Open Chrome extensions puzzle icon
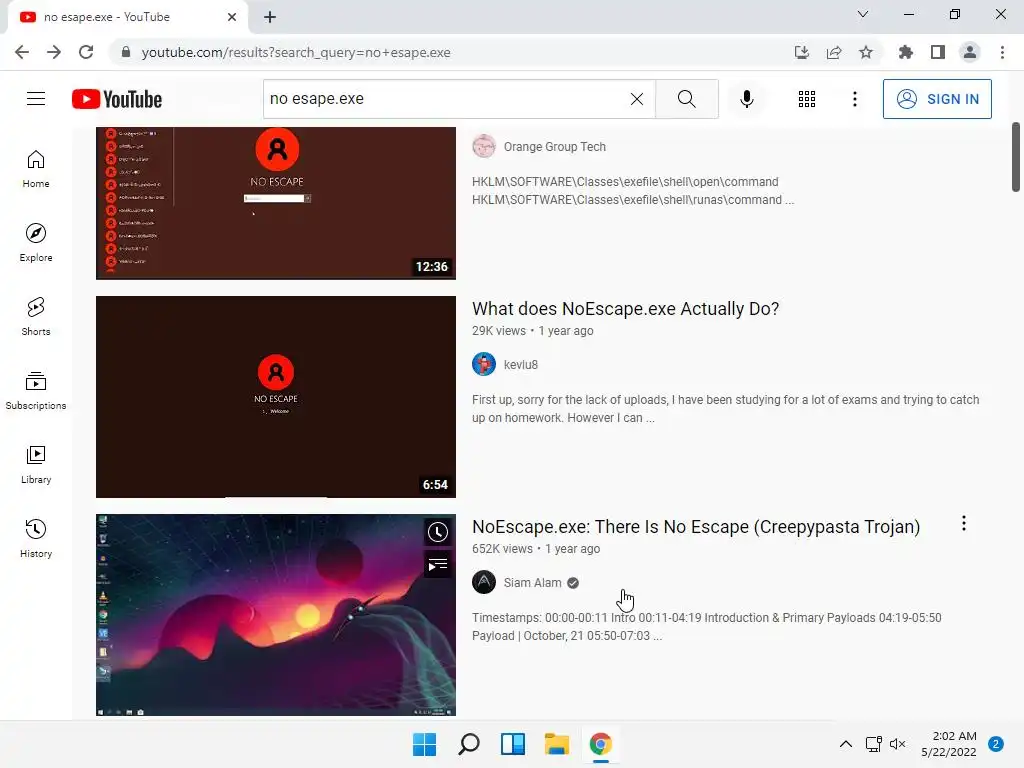Screen dimensions: 1024x768 (906, 52)
